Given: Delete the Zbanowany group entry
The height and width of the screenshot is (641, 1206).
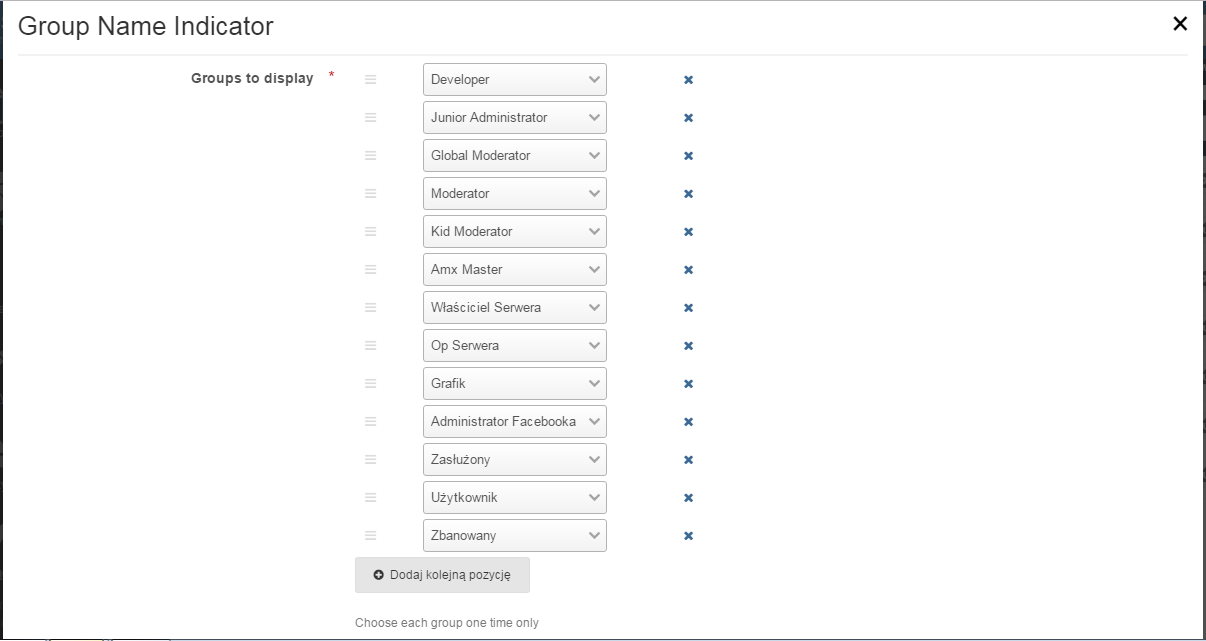Looking at the screenshot, I should click(x=688, y=536).
